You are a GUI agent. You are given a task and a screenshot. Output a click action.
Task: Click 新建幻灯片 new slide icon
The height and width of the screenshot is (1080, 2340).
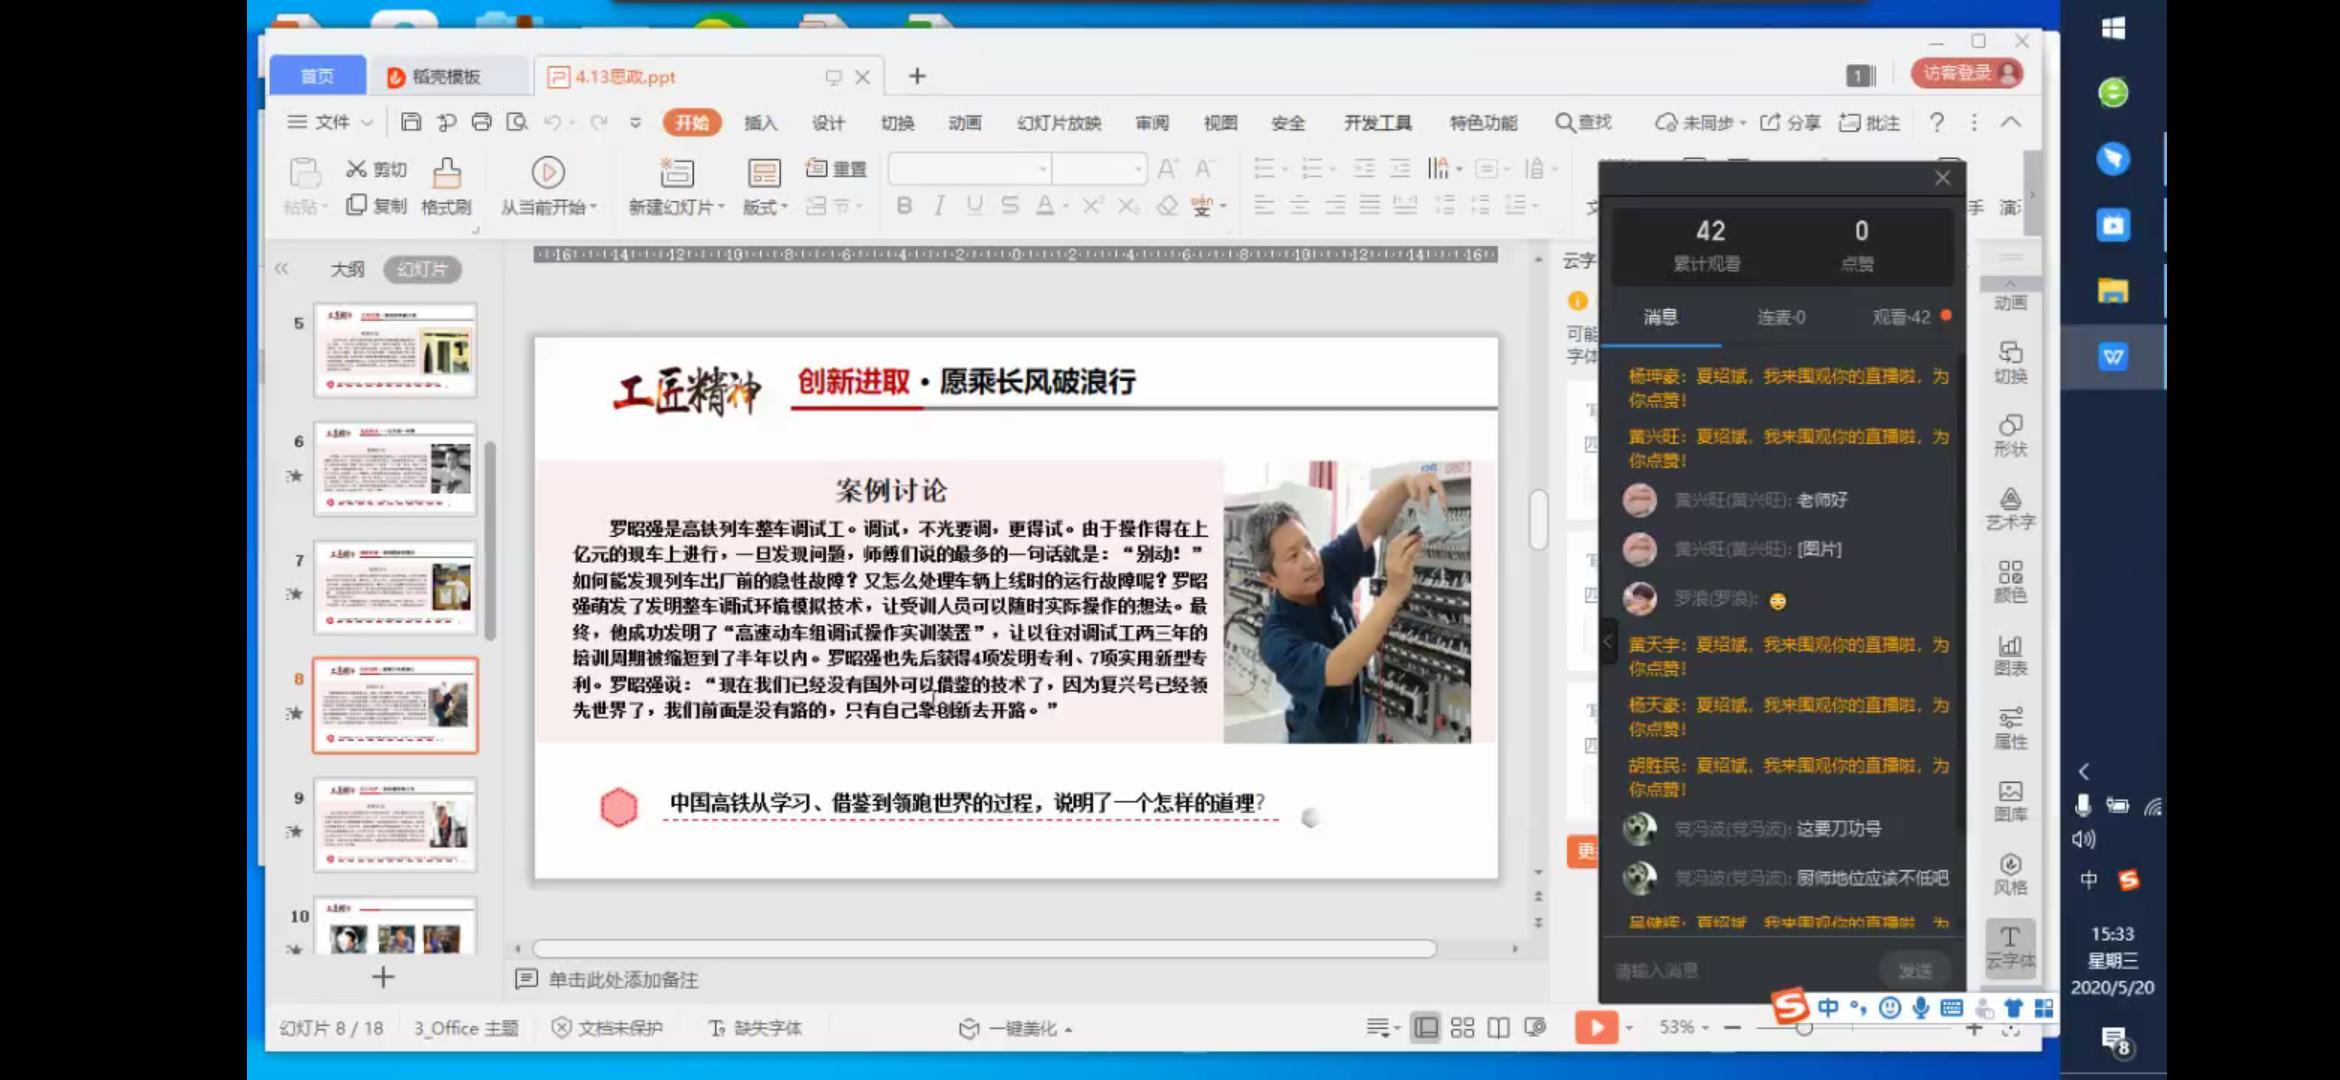coord(676,173)
